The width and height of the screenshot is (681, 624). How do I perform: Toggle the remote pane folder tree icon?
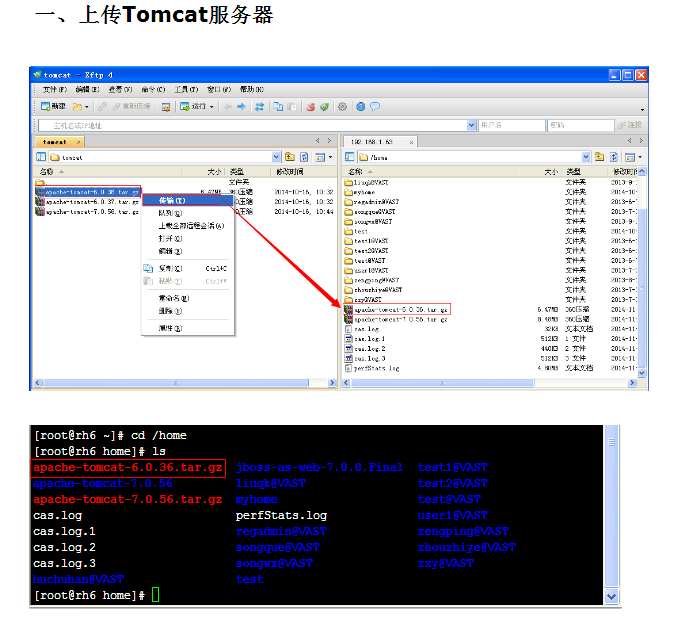click(x=350, y=157)
